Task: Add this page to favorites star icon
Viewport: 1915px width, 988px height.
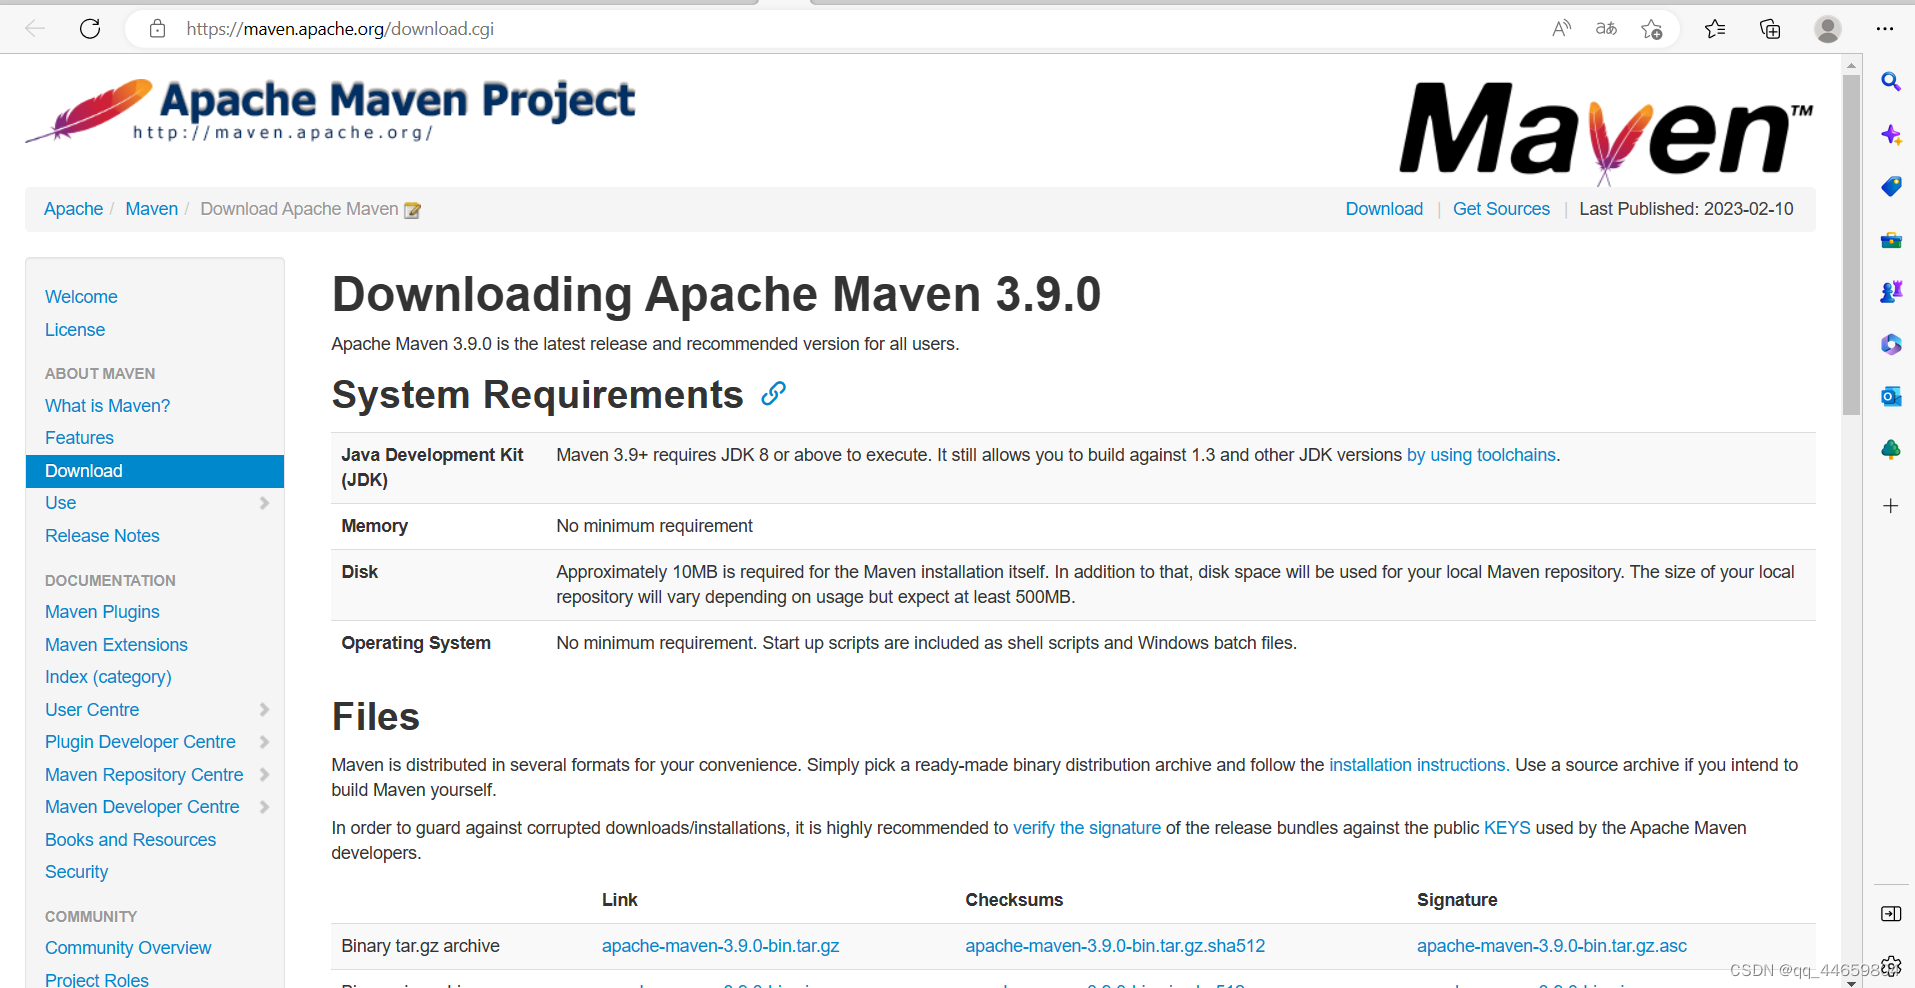Action: pyautogui.click(x=1652, y=29)
